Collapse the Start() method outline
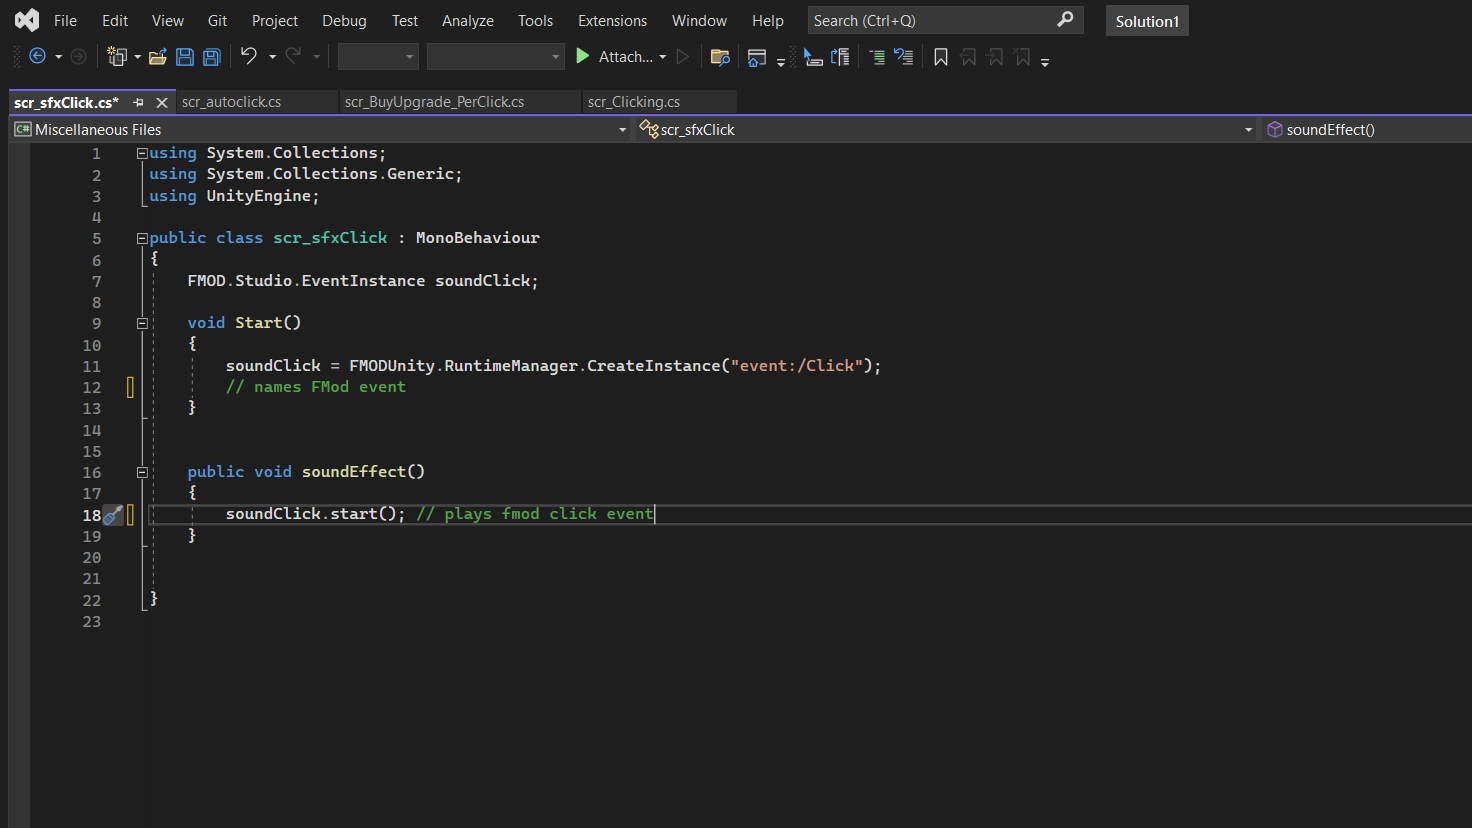The width and height of the screenshot is (1472, 828). coord(142,323)
